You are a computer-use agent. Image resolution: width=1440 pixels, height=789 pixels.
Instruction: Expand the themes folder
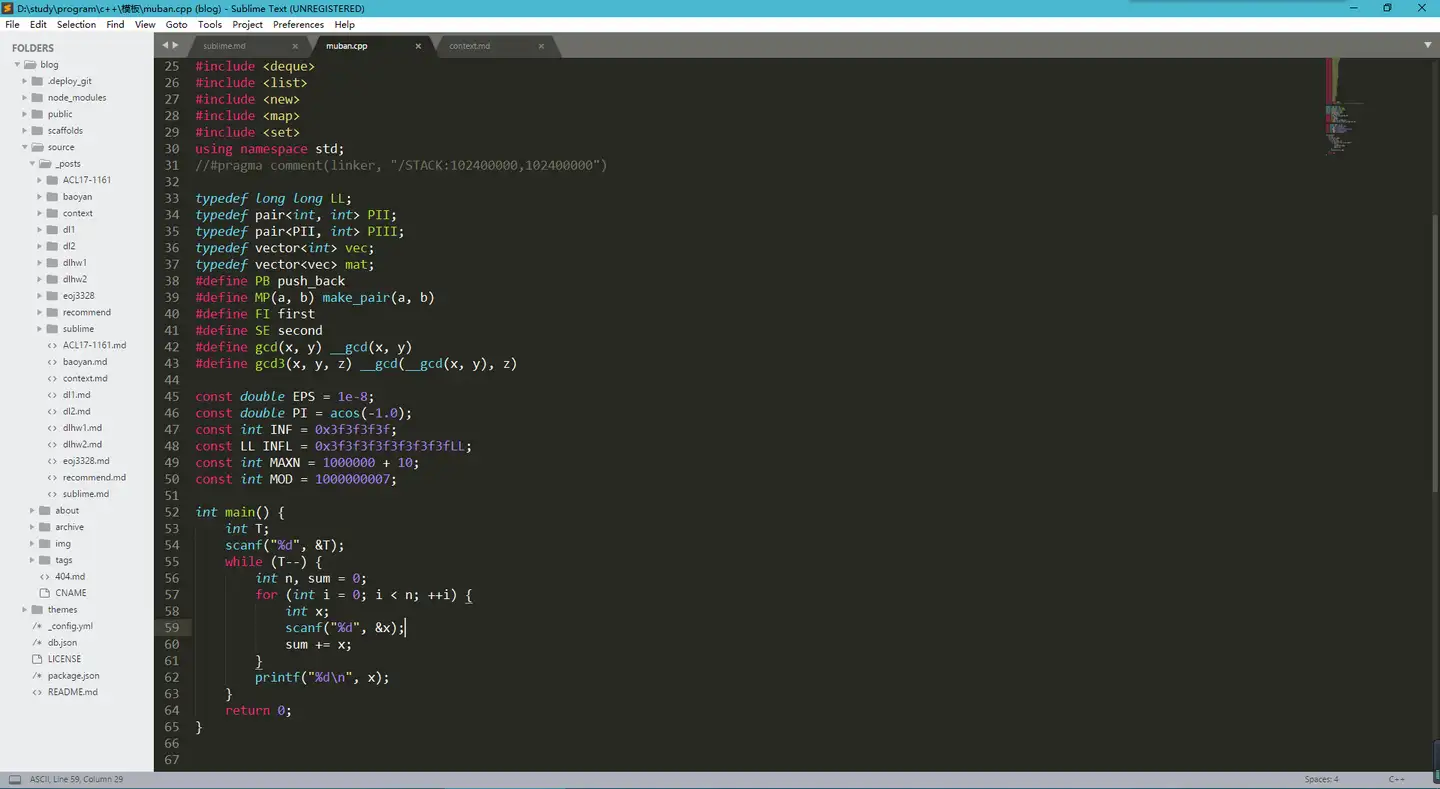click(25, 610)
